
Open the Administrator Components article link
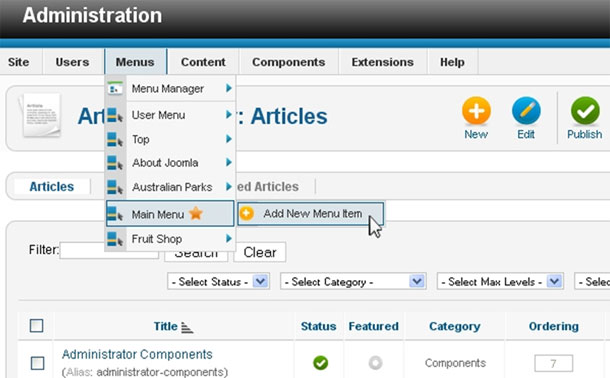point(137,354)
